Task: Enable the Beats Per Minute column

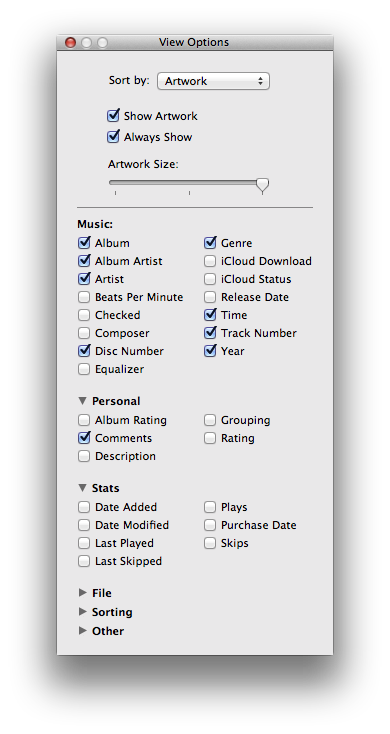Action: 84,297
